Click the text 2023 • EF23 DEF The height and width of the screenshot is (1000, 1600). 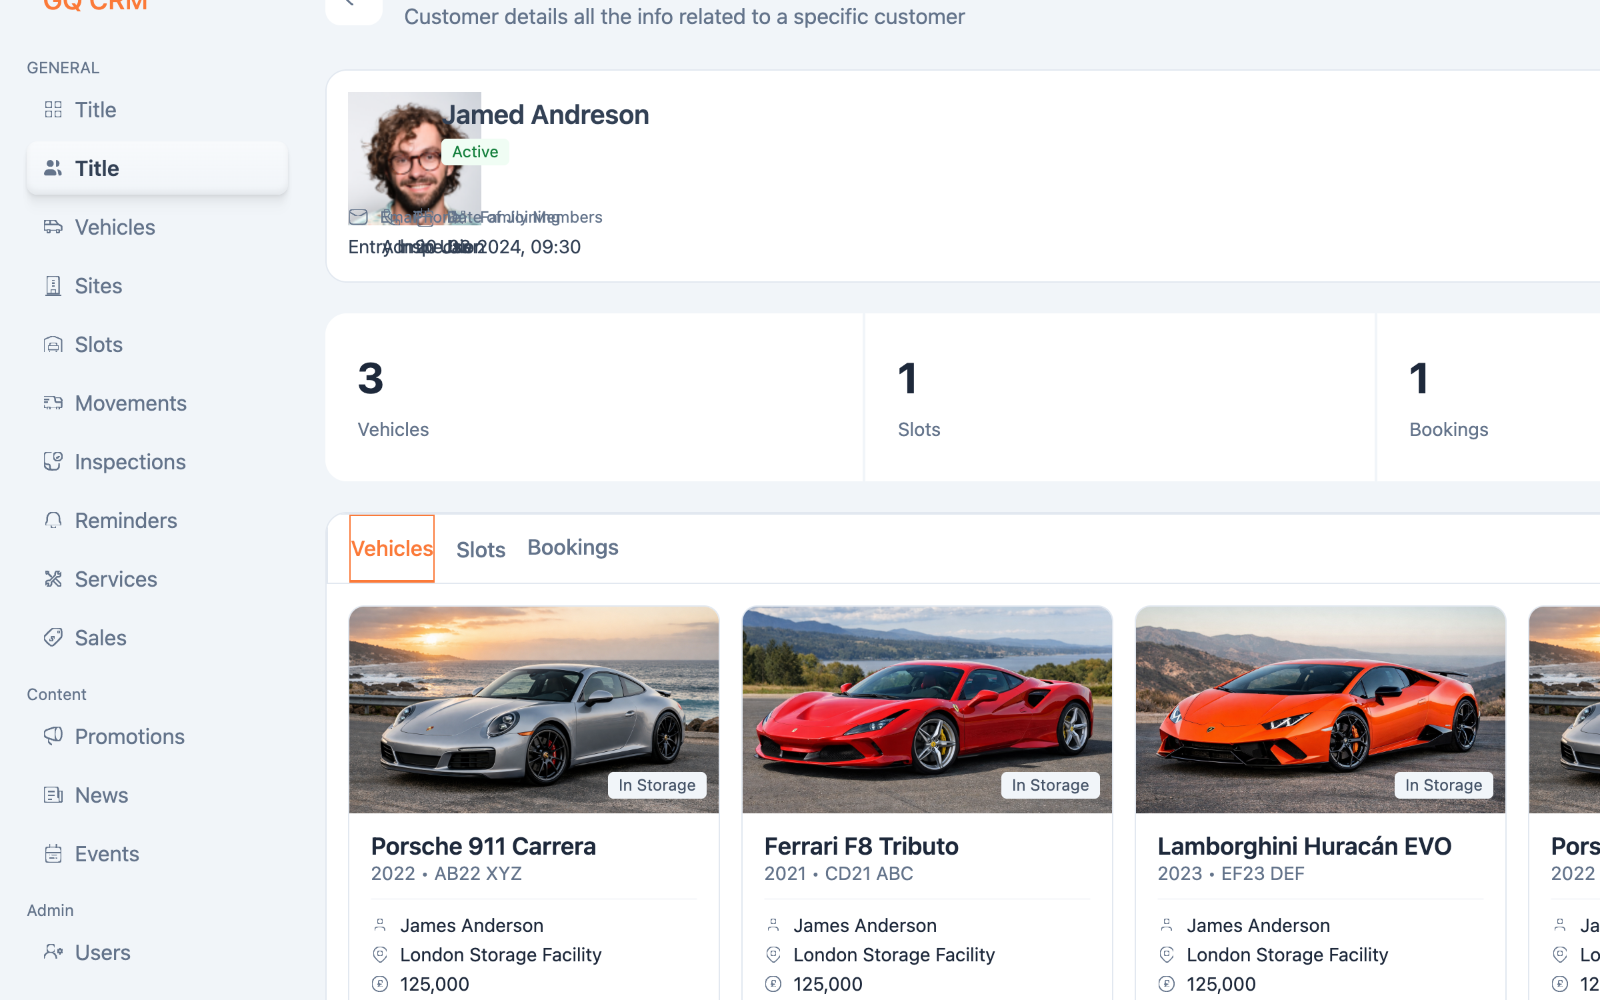coord(1231,874)
